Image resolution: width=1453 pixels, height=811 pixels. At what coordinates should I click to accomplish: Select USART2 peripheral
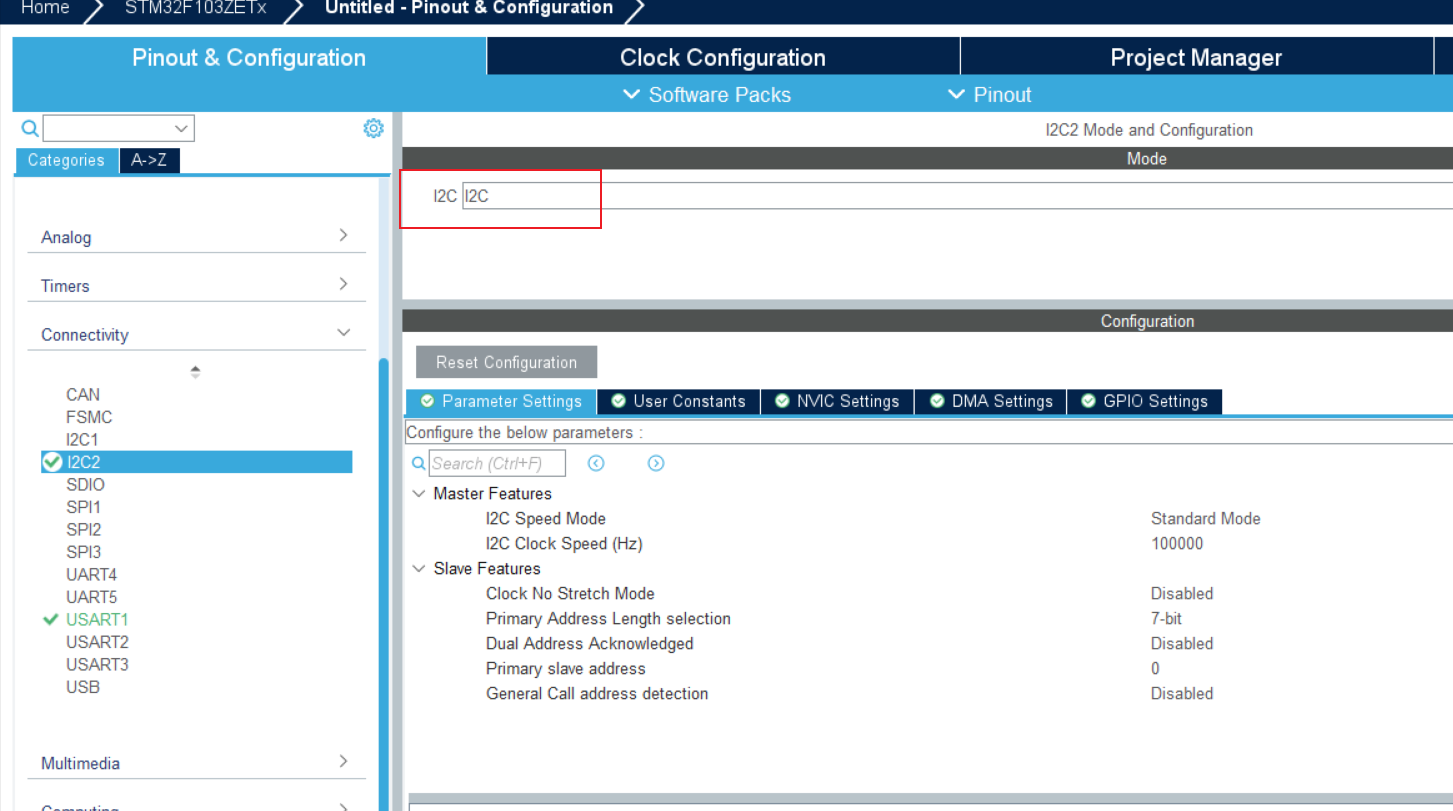click(x=97, y=642)
